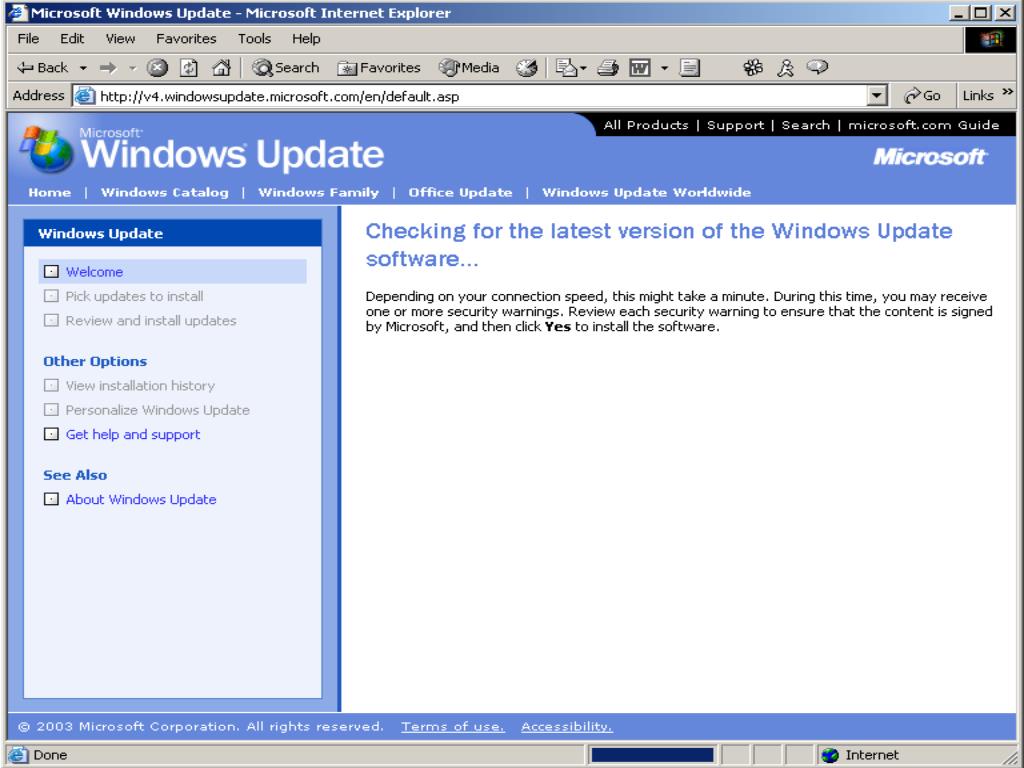1024x768 pixels.
Task: Click the Terms of use link
Action: point(453,726)
